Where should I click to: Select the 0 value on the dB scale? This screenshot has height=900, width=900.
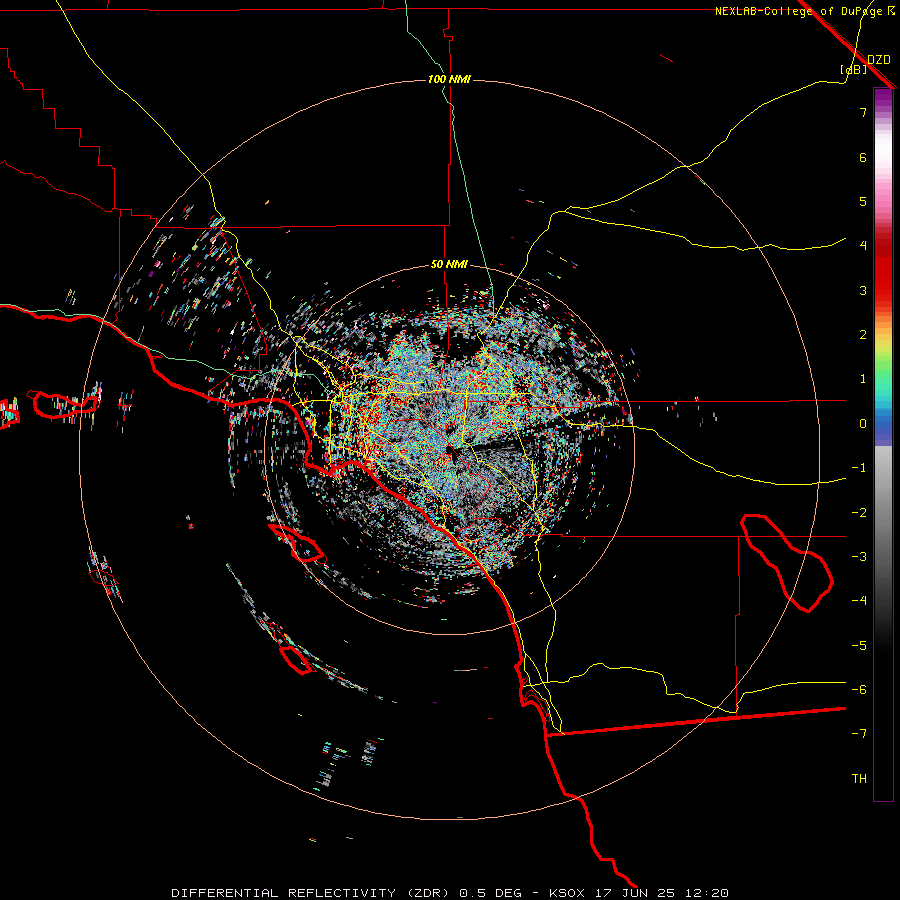pos(863,424)
